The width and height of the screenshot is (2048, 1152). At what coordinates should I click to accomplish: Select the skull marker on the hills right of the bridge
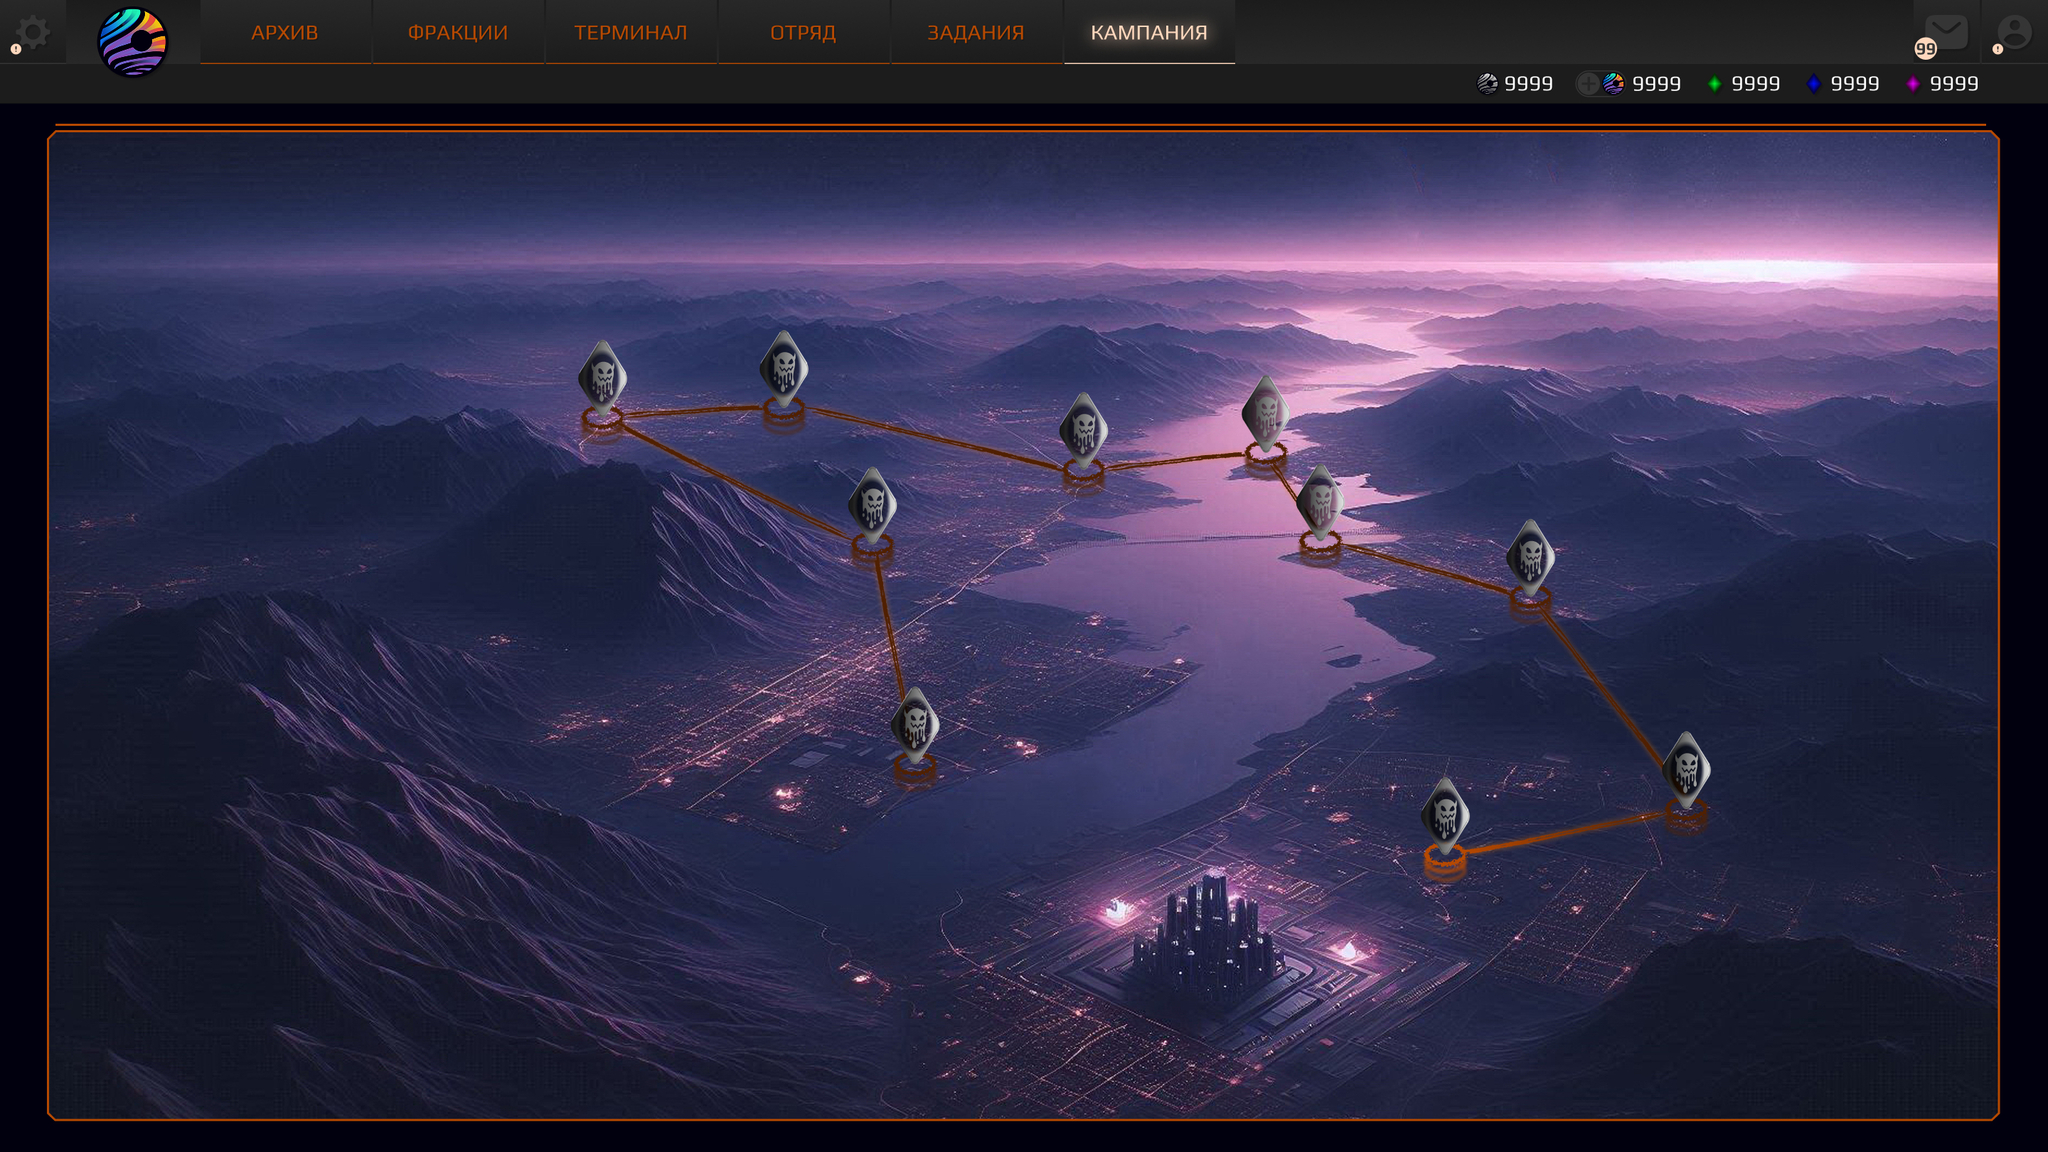tap(1530, 558)
